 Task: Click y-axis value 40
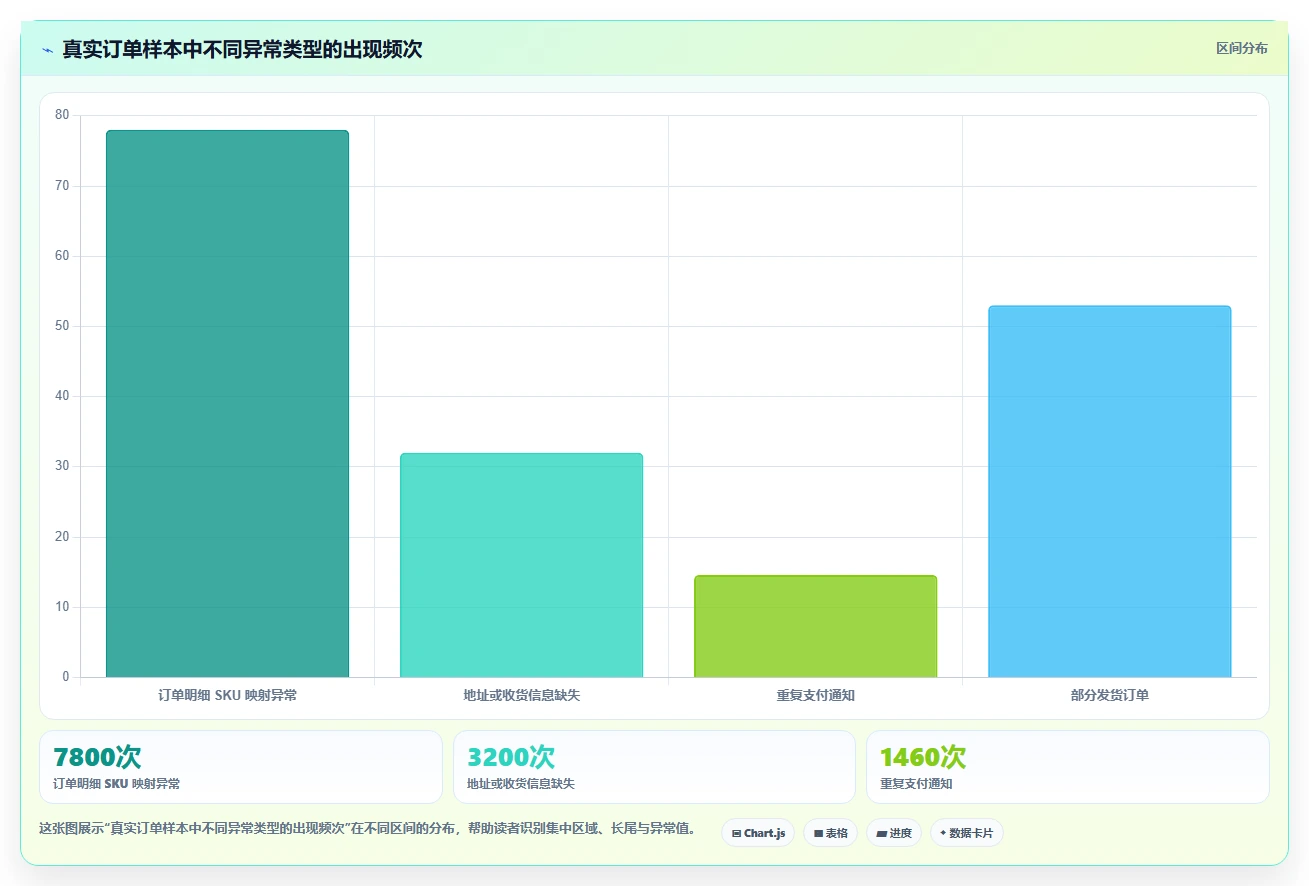(62, 396)
